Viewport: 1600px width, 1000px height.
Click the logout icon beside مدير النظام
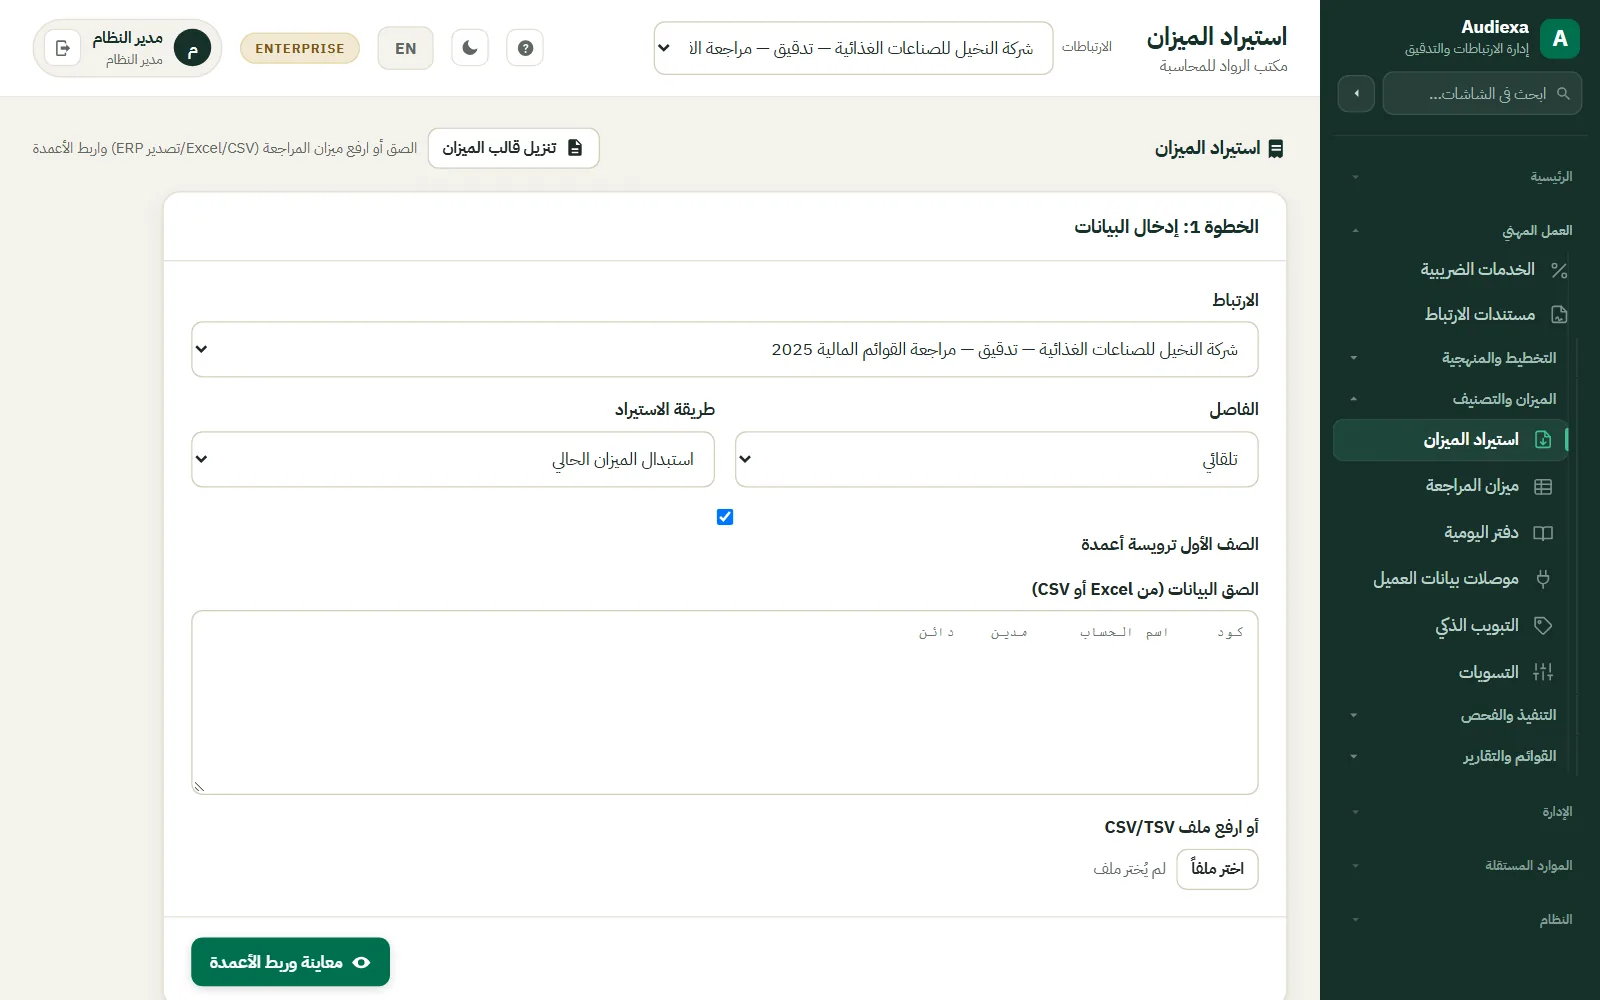point(62,48)
